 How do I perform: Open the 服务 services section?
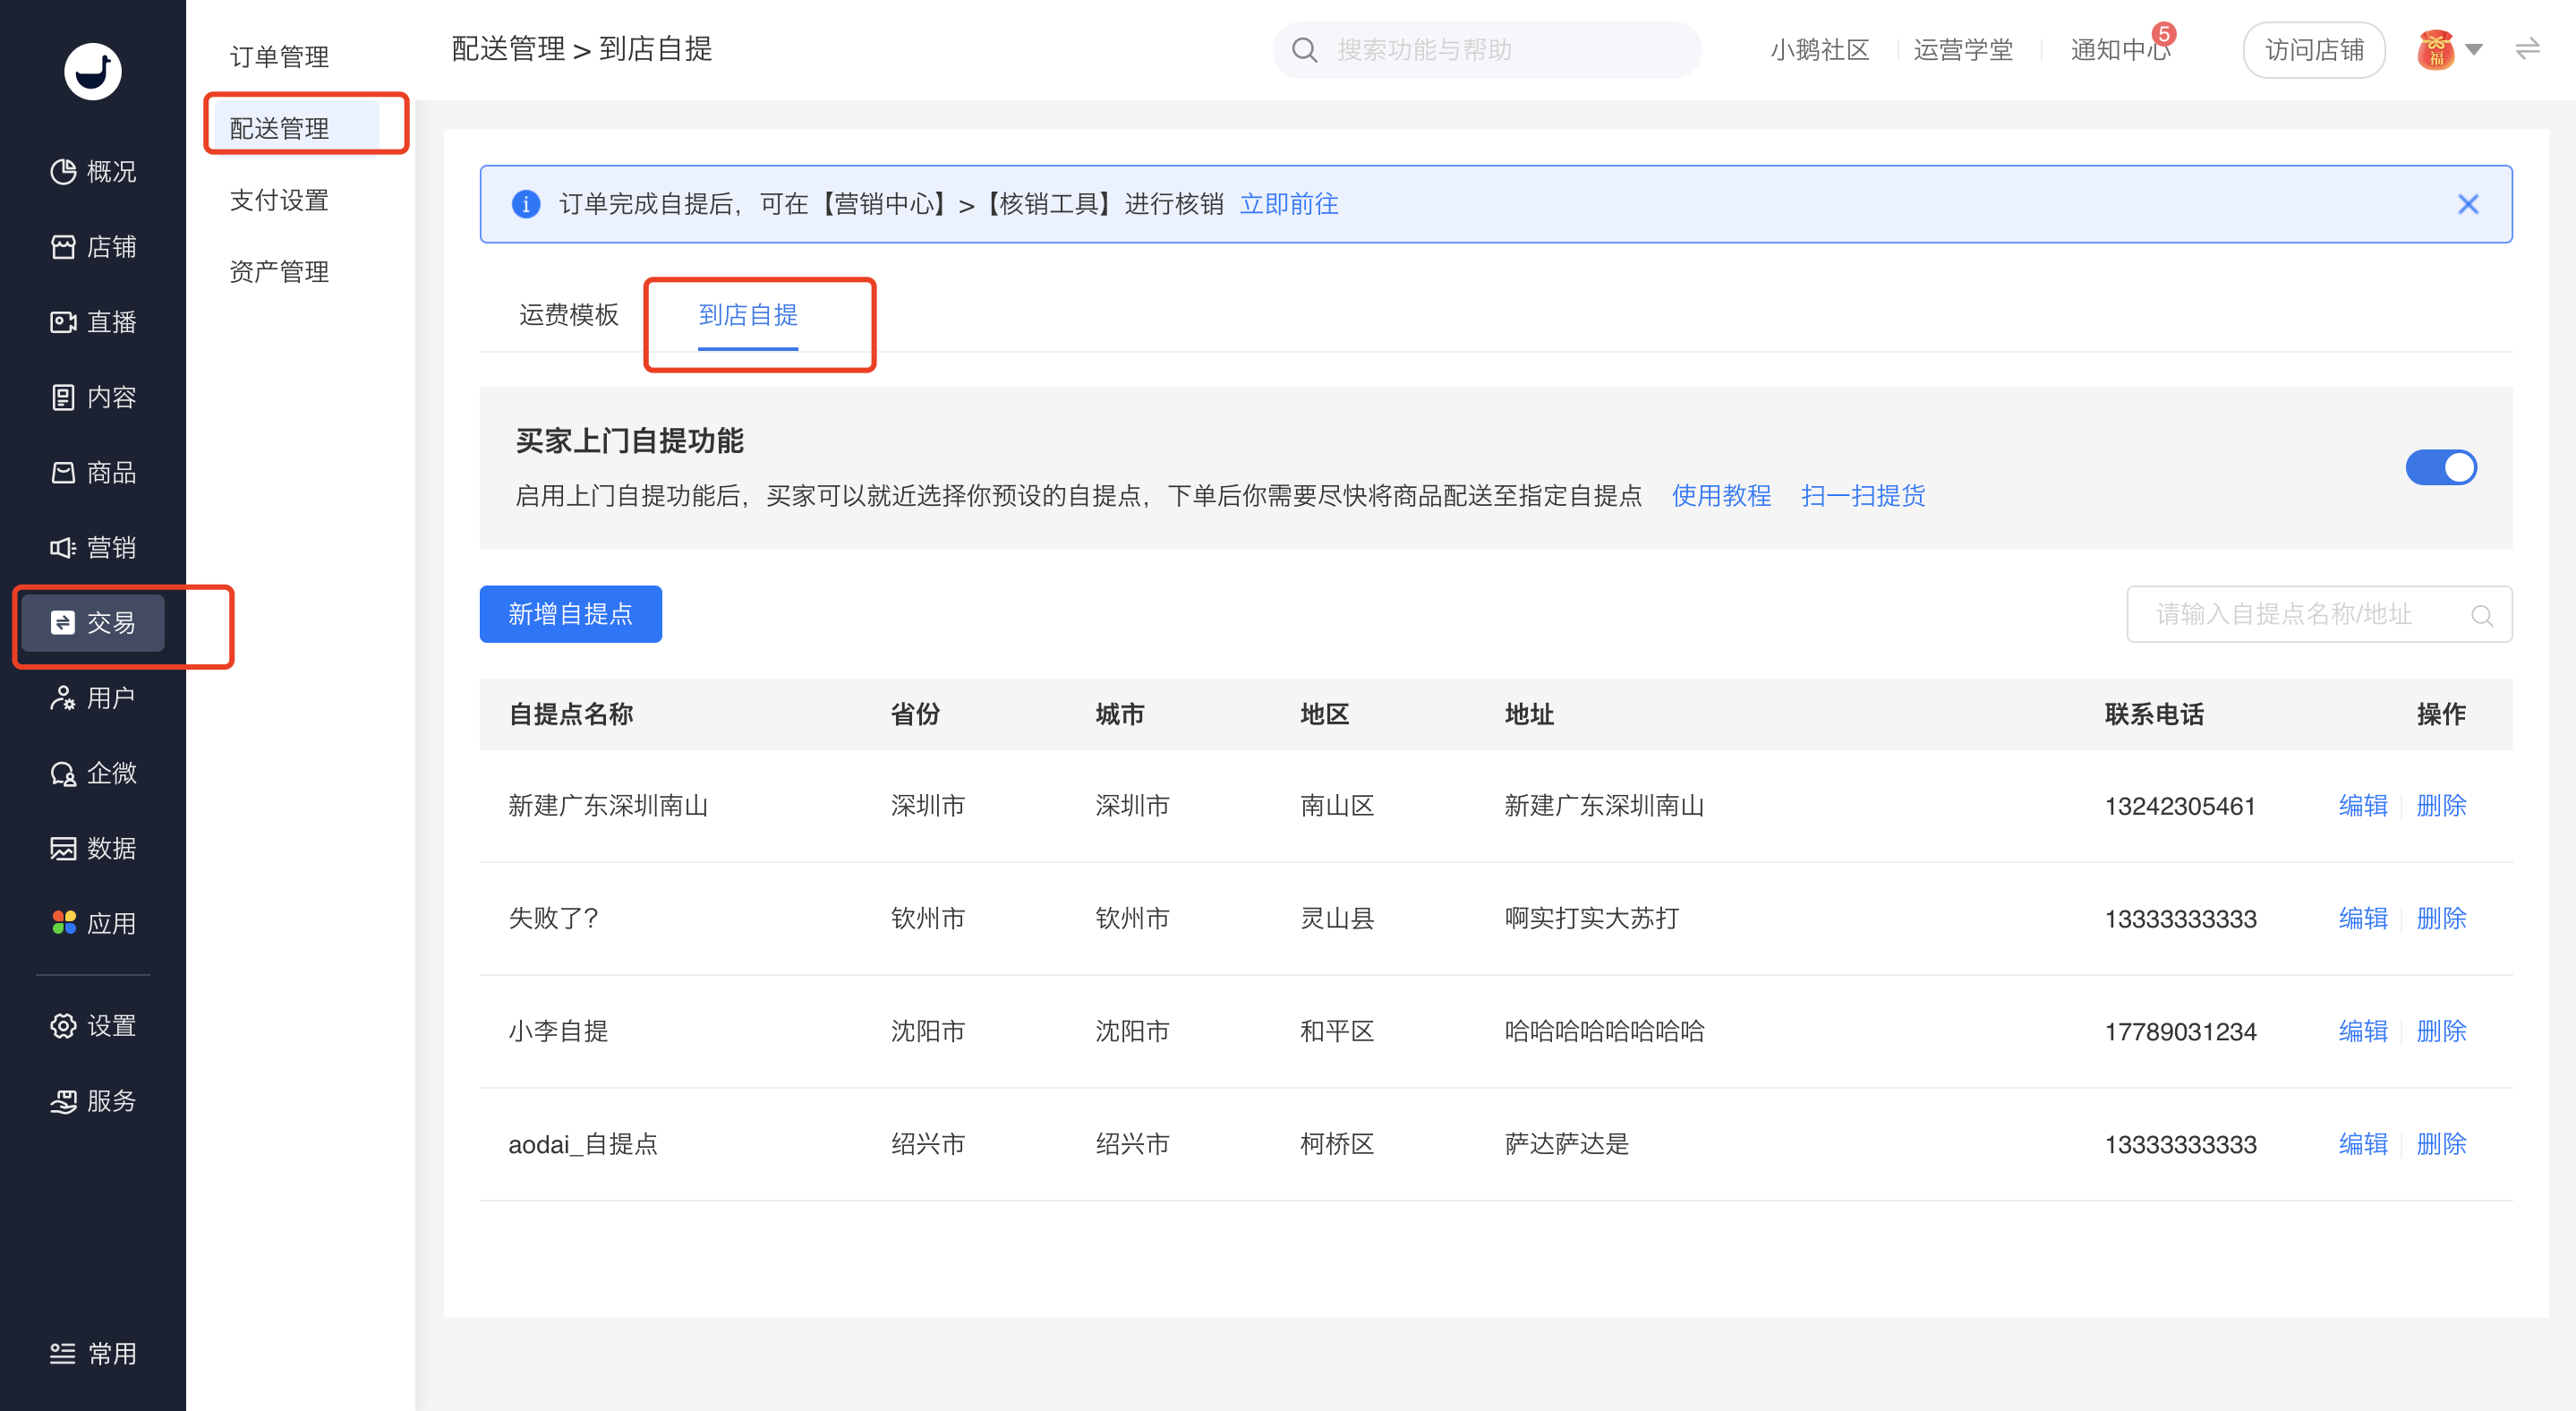93,1101
